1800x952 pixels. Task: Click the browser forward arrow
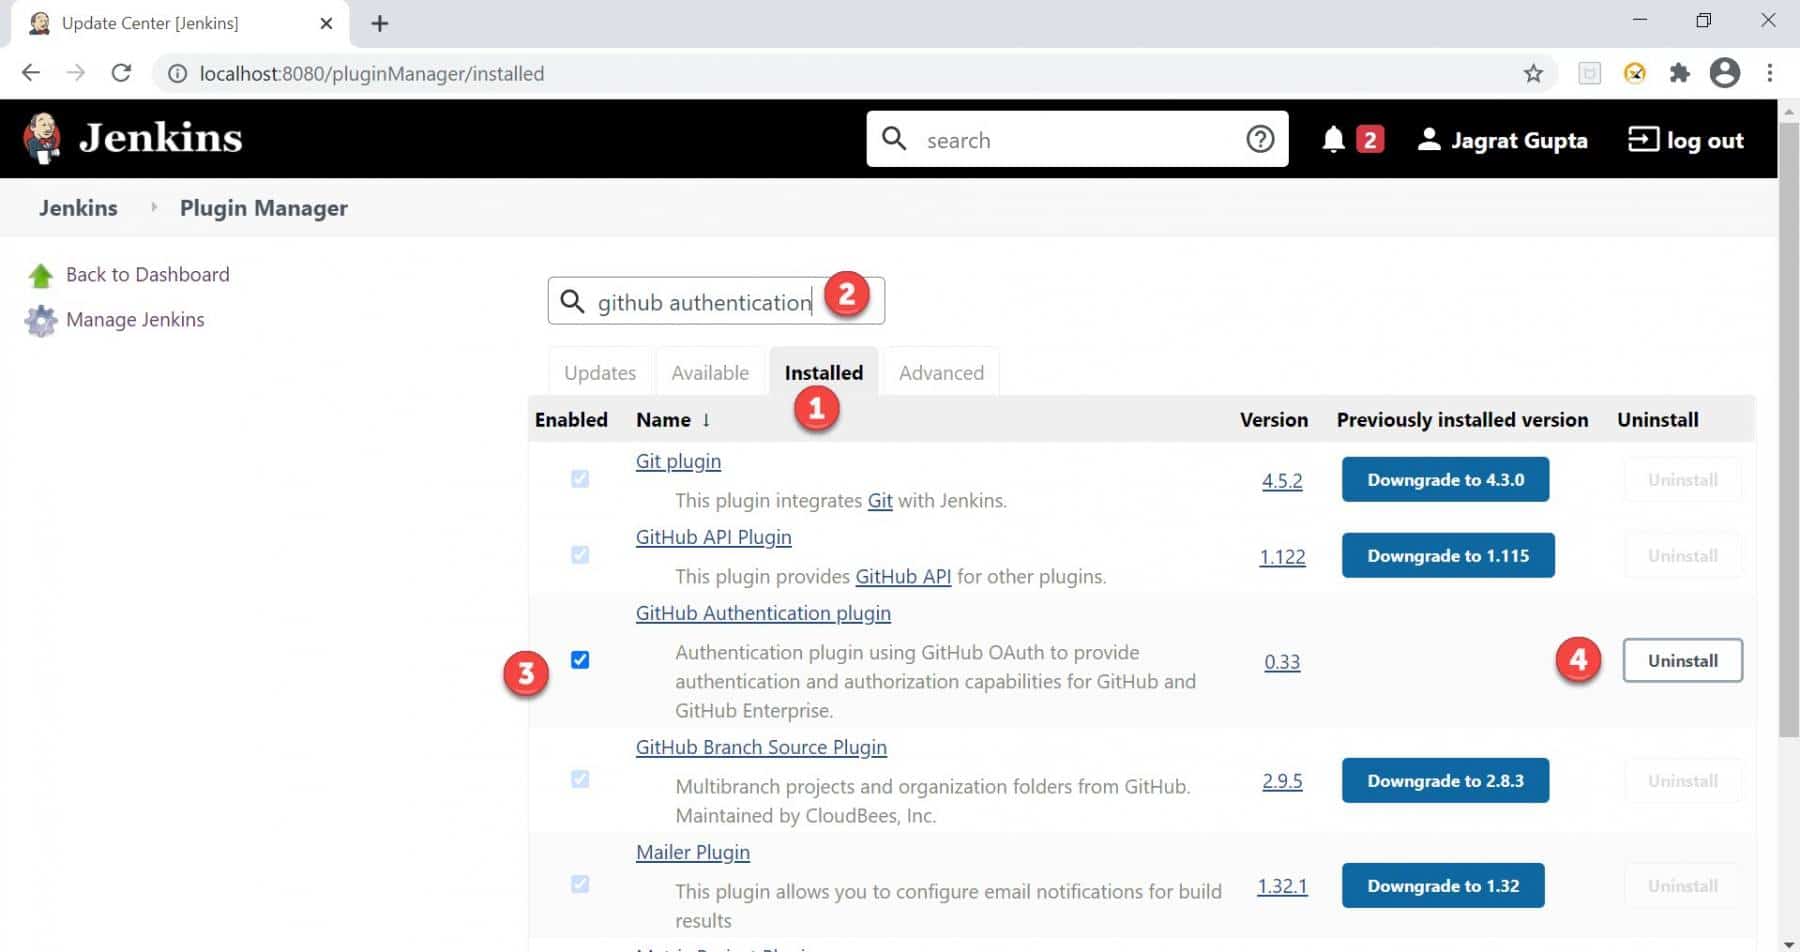75,73
